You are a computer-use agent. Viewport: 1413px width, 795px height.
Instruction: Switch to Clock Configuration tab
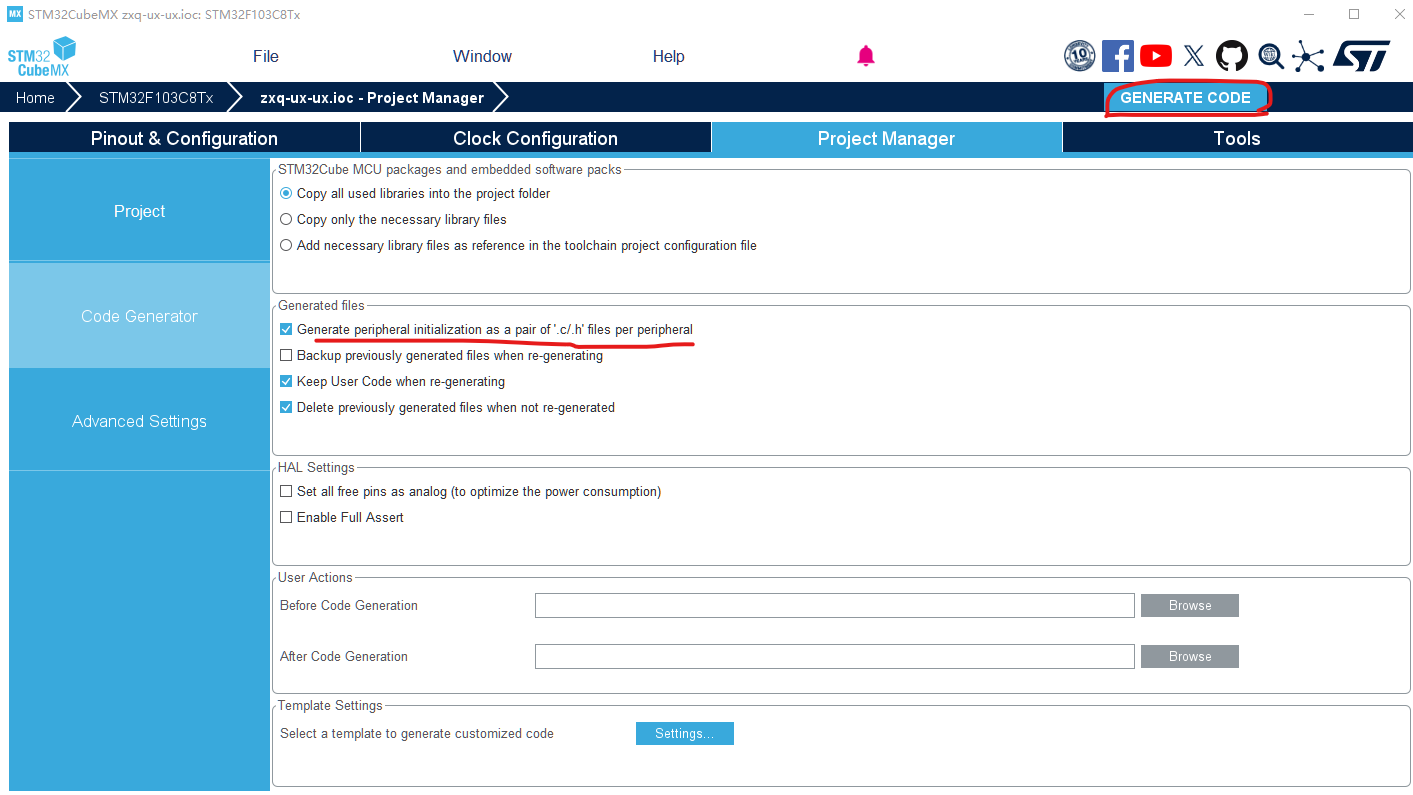click(x=535, y=138)
